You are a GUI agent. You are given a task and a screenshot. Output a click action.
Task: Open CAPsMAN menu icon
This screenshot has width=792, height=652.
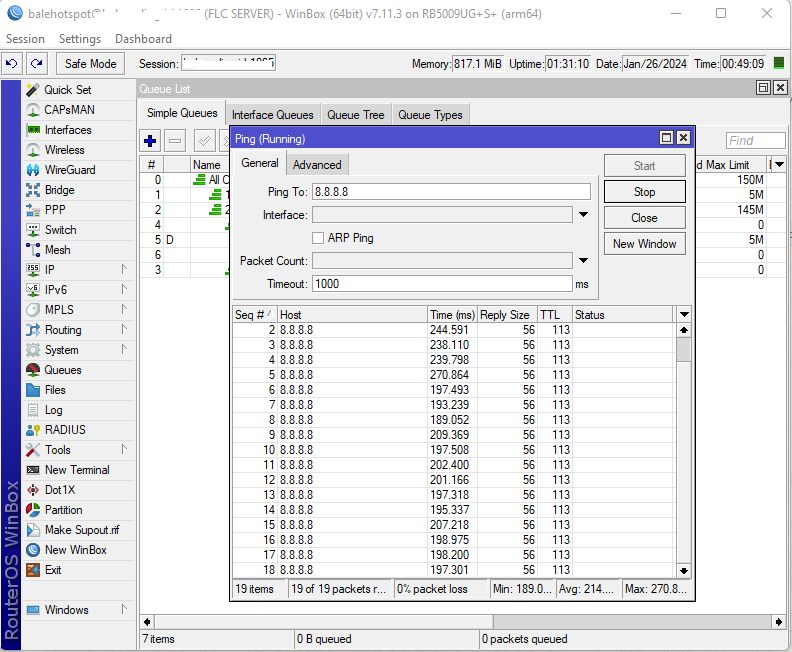click(33, 110)
